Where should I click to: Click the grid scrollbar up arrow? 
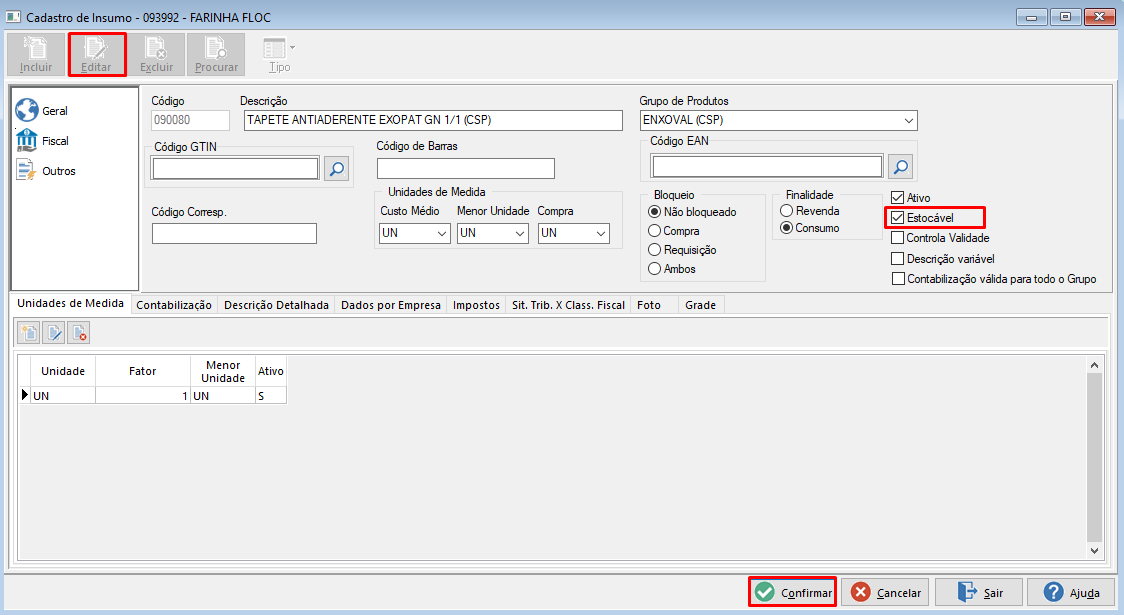pyautogui.click(x=1094, y=366)
